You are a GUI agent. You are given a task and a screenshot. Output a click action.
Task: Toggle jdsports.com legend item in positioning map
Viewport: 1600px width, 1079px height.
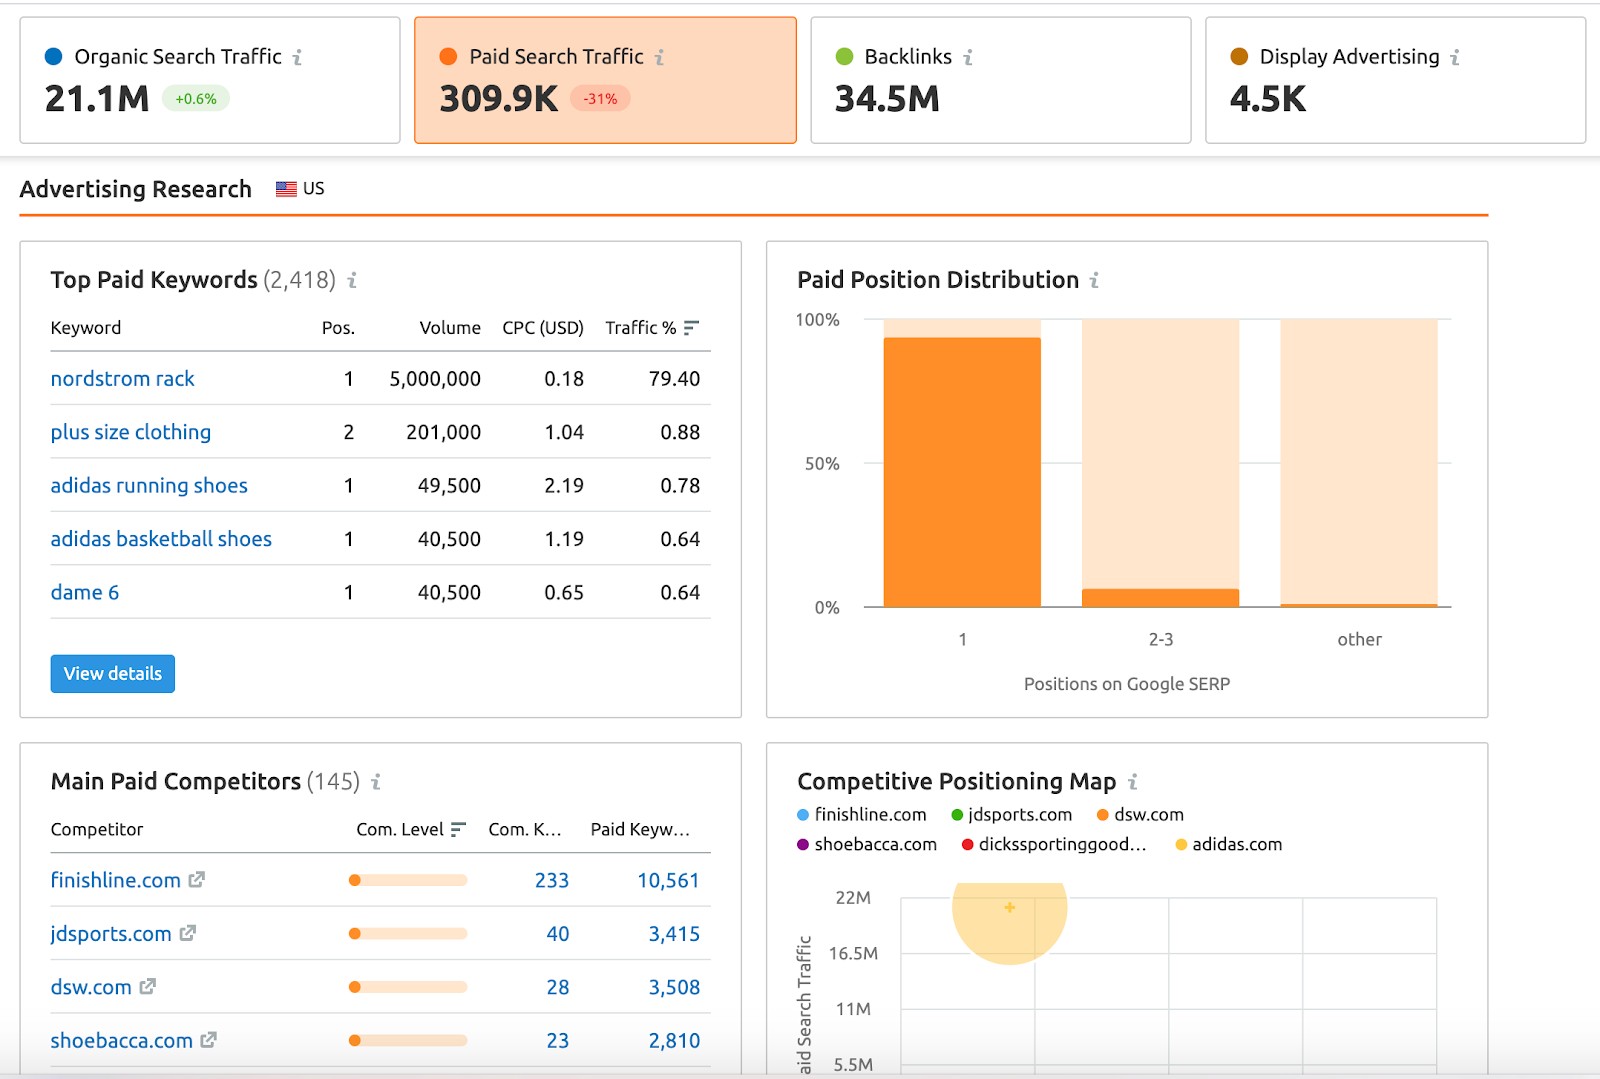[1011, 815]
